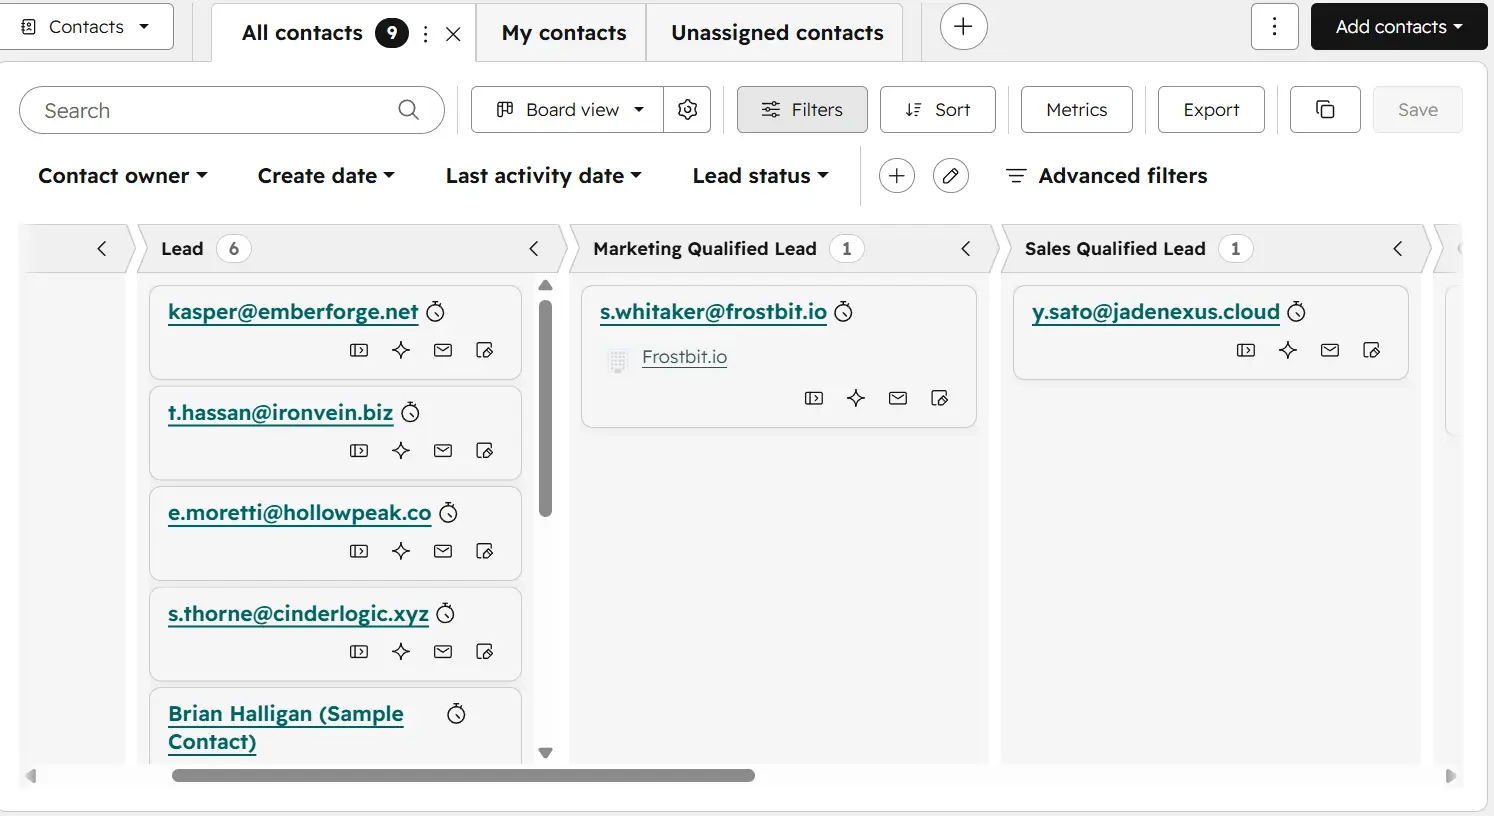
Task: Click the copy view icon button
Action: (x=1325, y=110)
